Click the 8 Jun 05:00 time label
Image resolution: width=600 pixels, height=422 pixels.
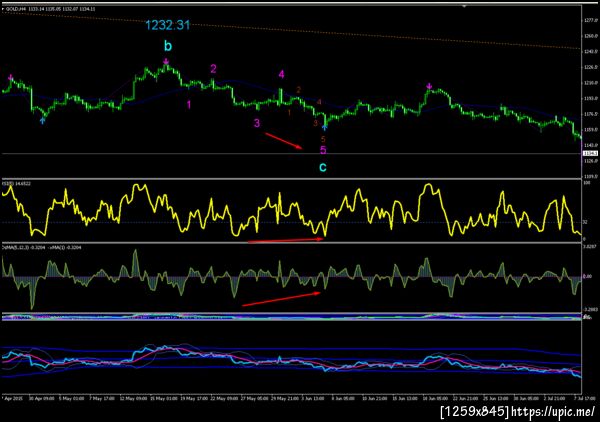[343, 398]
